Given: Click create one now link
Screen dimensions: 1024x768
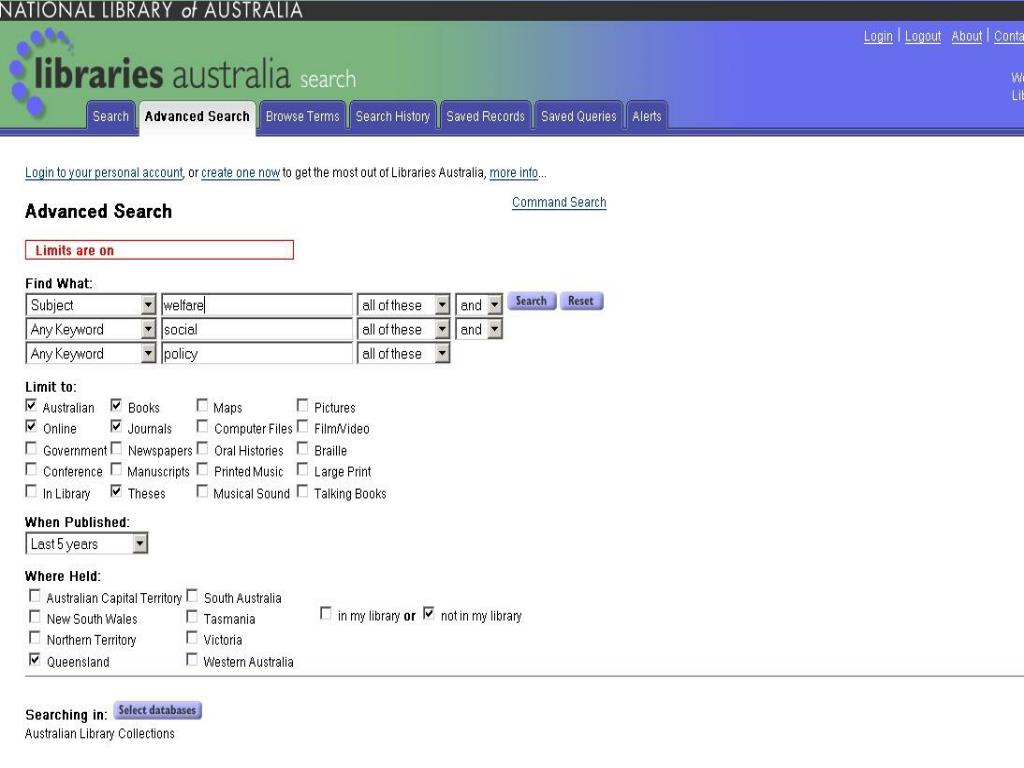Looking at the screenshot, I should [240, 172].
